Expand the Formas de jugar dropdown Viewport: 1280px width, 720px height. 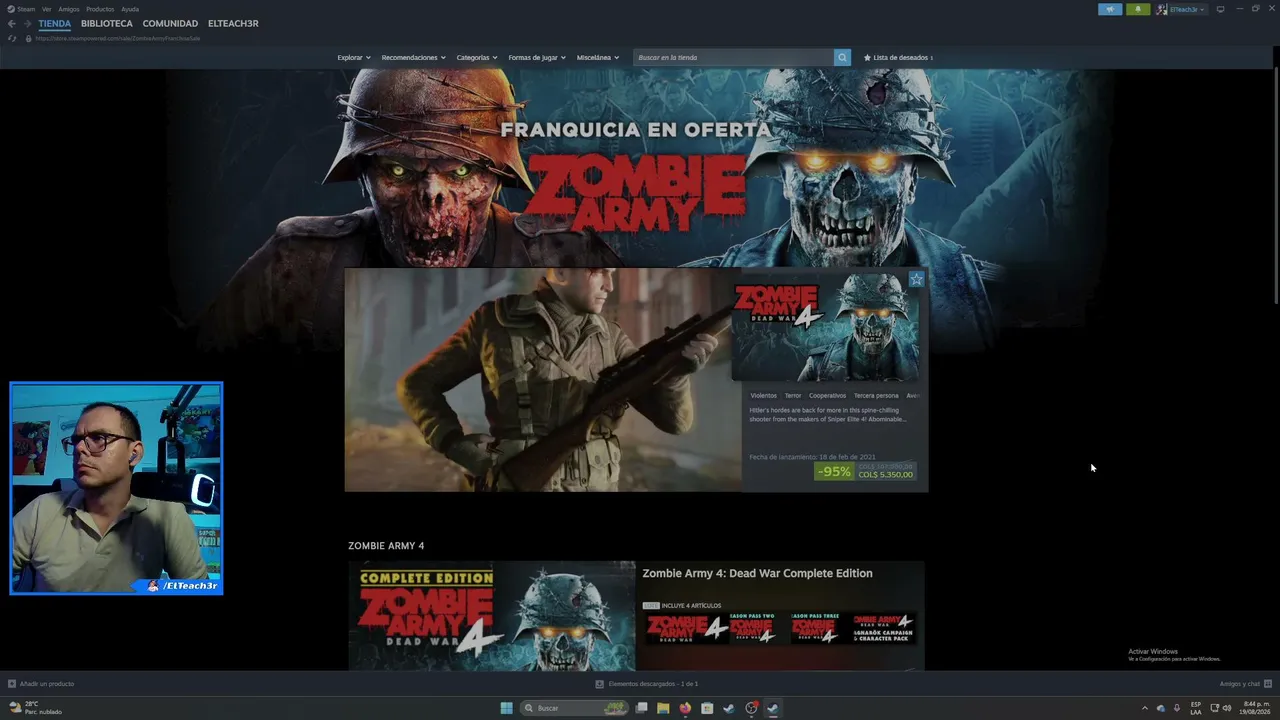(537, 58)
